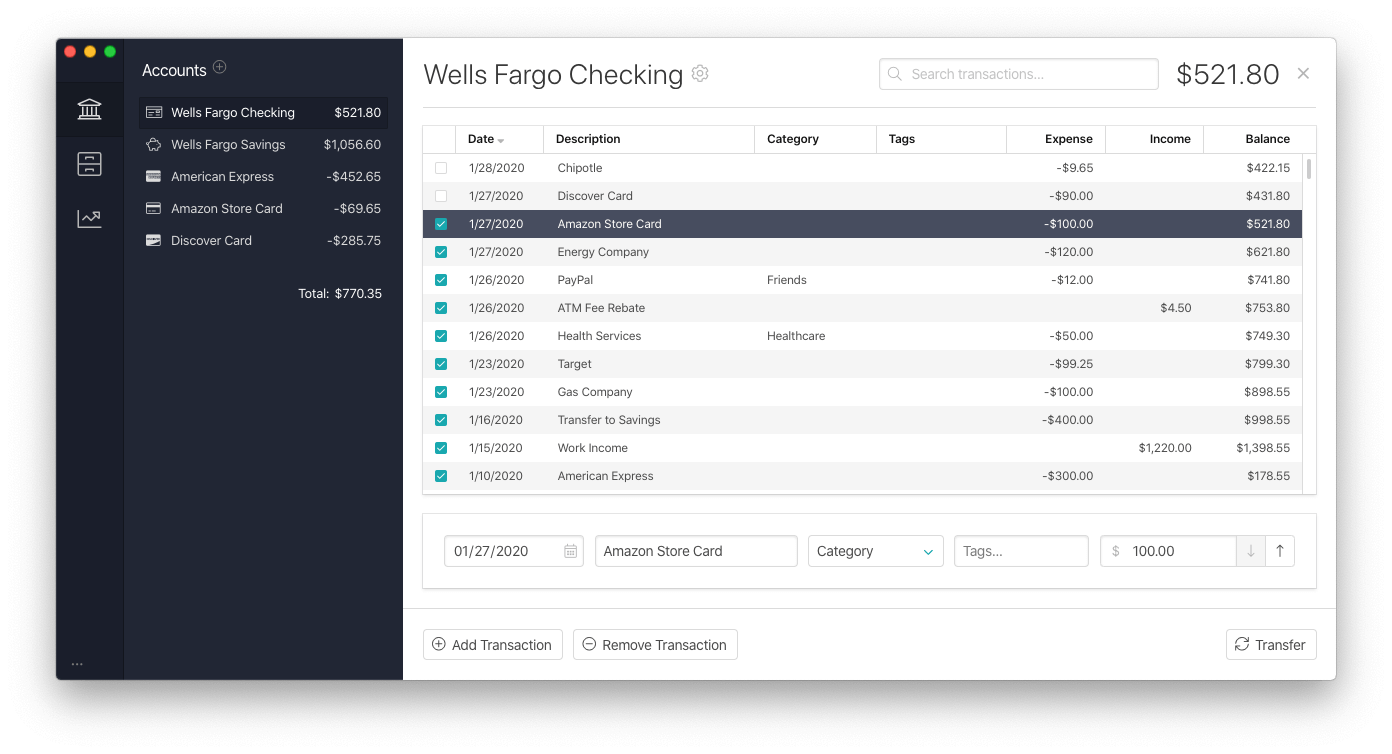Mark the new entry as expense with down arrow
Viewport: 1392px width, 754px height.
click(1250, 551)
